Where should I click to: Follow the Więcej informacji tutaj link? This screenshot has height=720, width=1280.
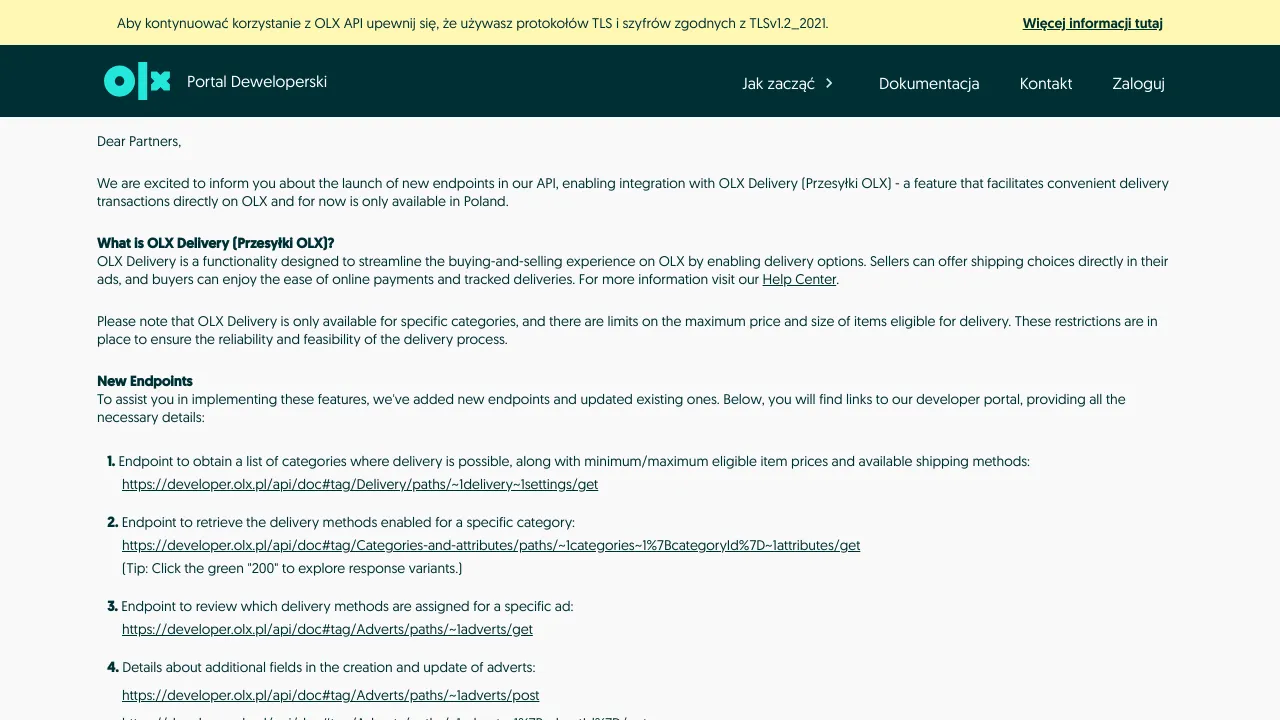(x=1092, y=23)
